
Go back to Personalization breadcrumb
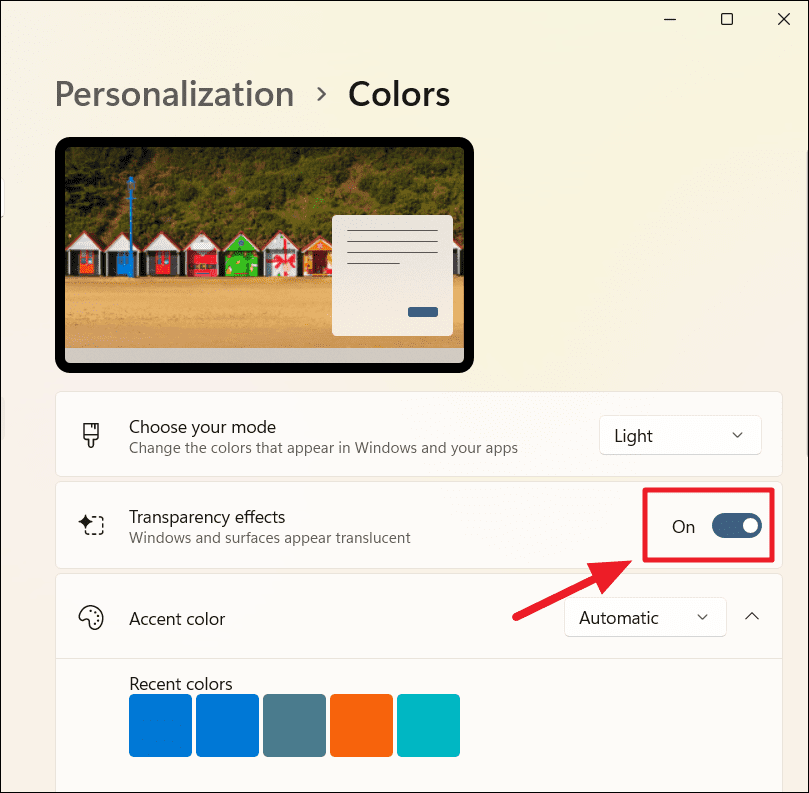(x=174, y=94)
